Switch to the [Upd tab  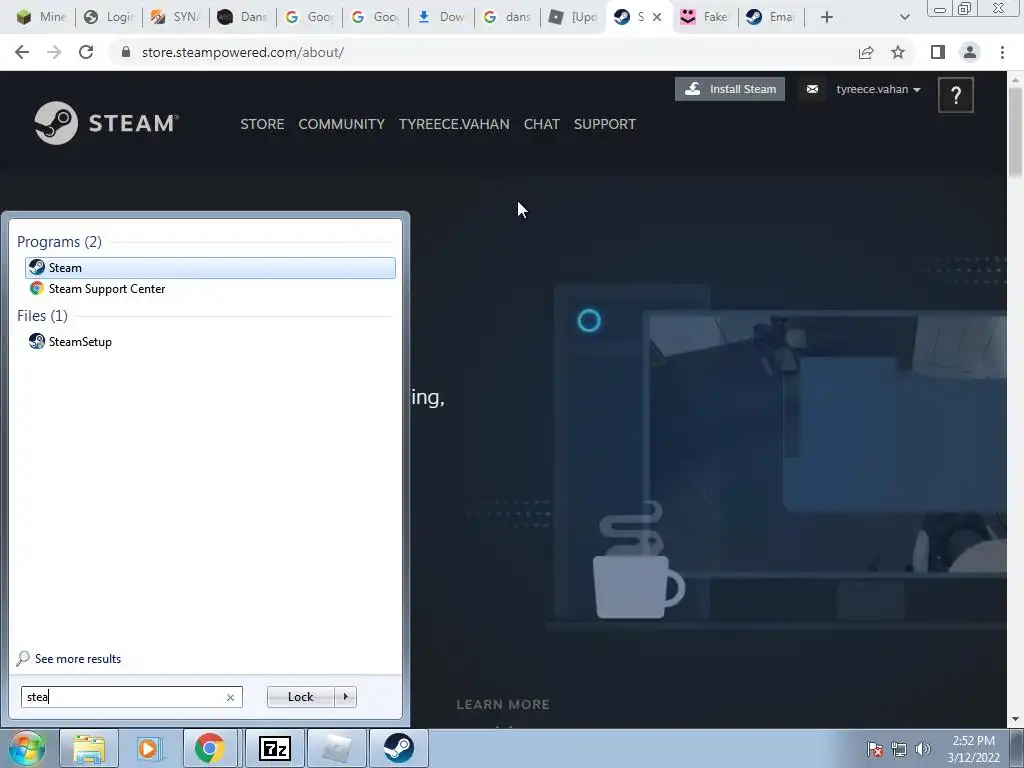(573, 17)
